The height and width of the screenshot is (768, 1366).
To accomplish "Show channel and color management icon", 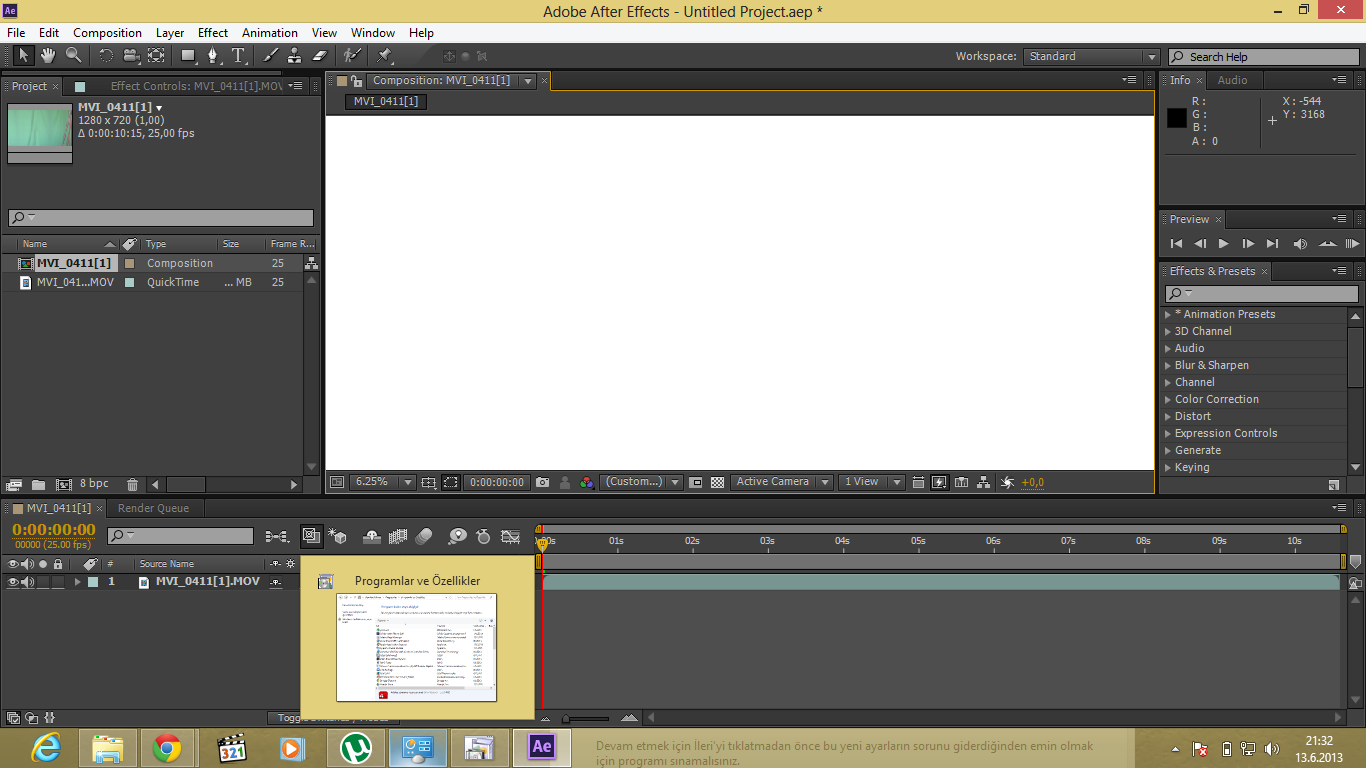I will pos(587,482).
